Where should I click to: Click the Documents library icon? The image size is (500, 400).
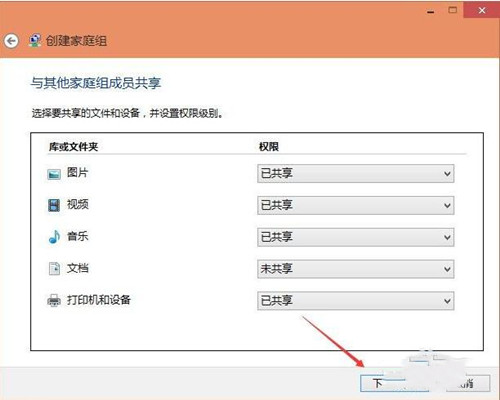pos(54,268)
